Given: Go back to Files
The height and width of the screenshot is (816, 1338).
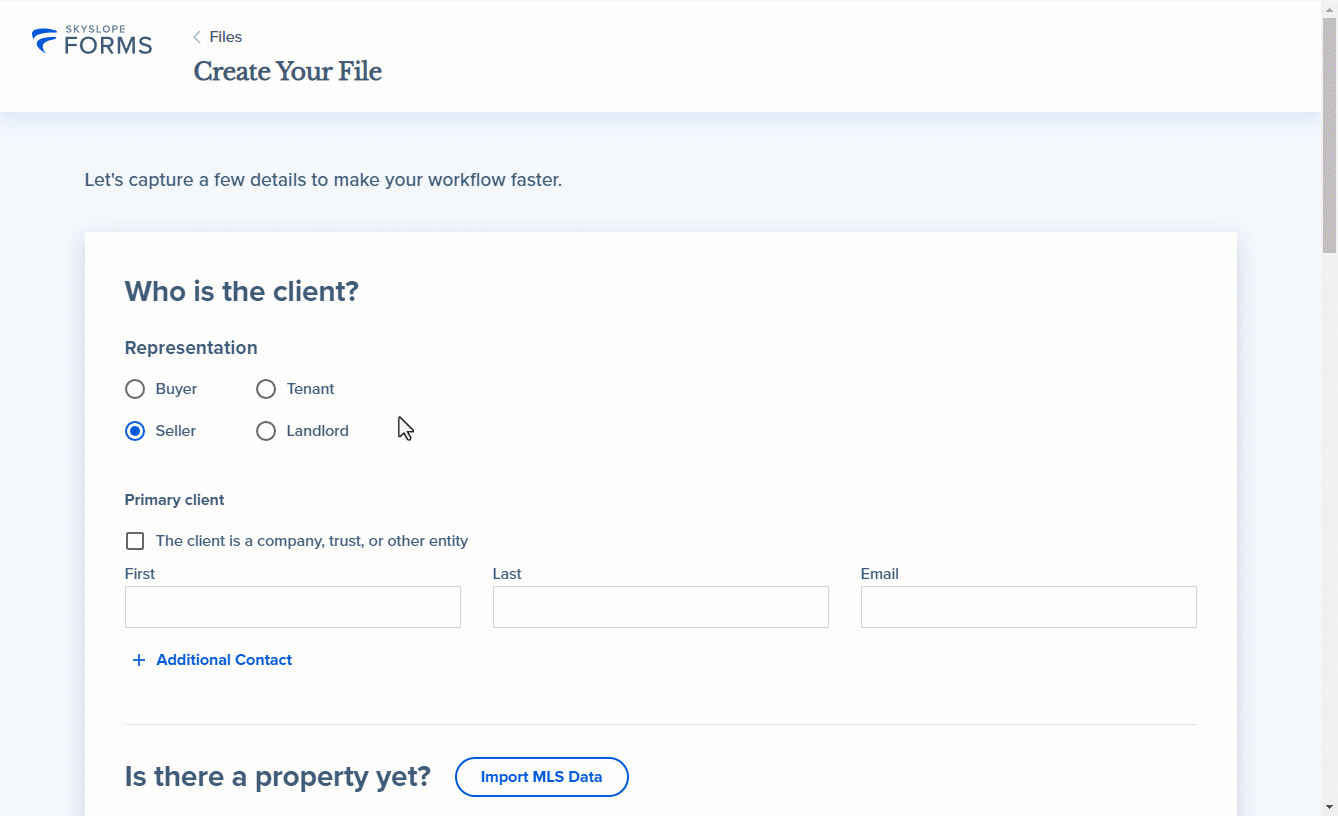Looking at the screenshot, I should [x=225, y=37].
